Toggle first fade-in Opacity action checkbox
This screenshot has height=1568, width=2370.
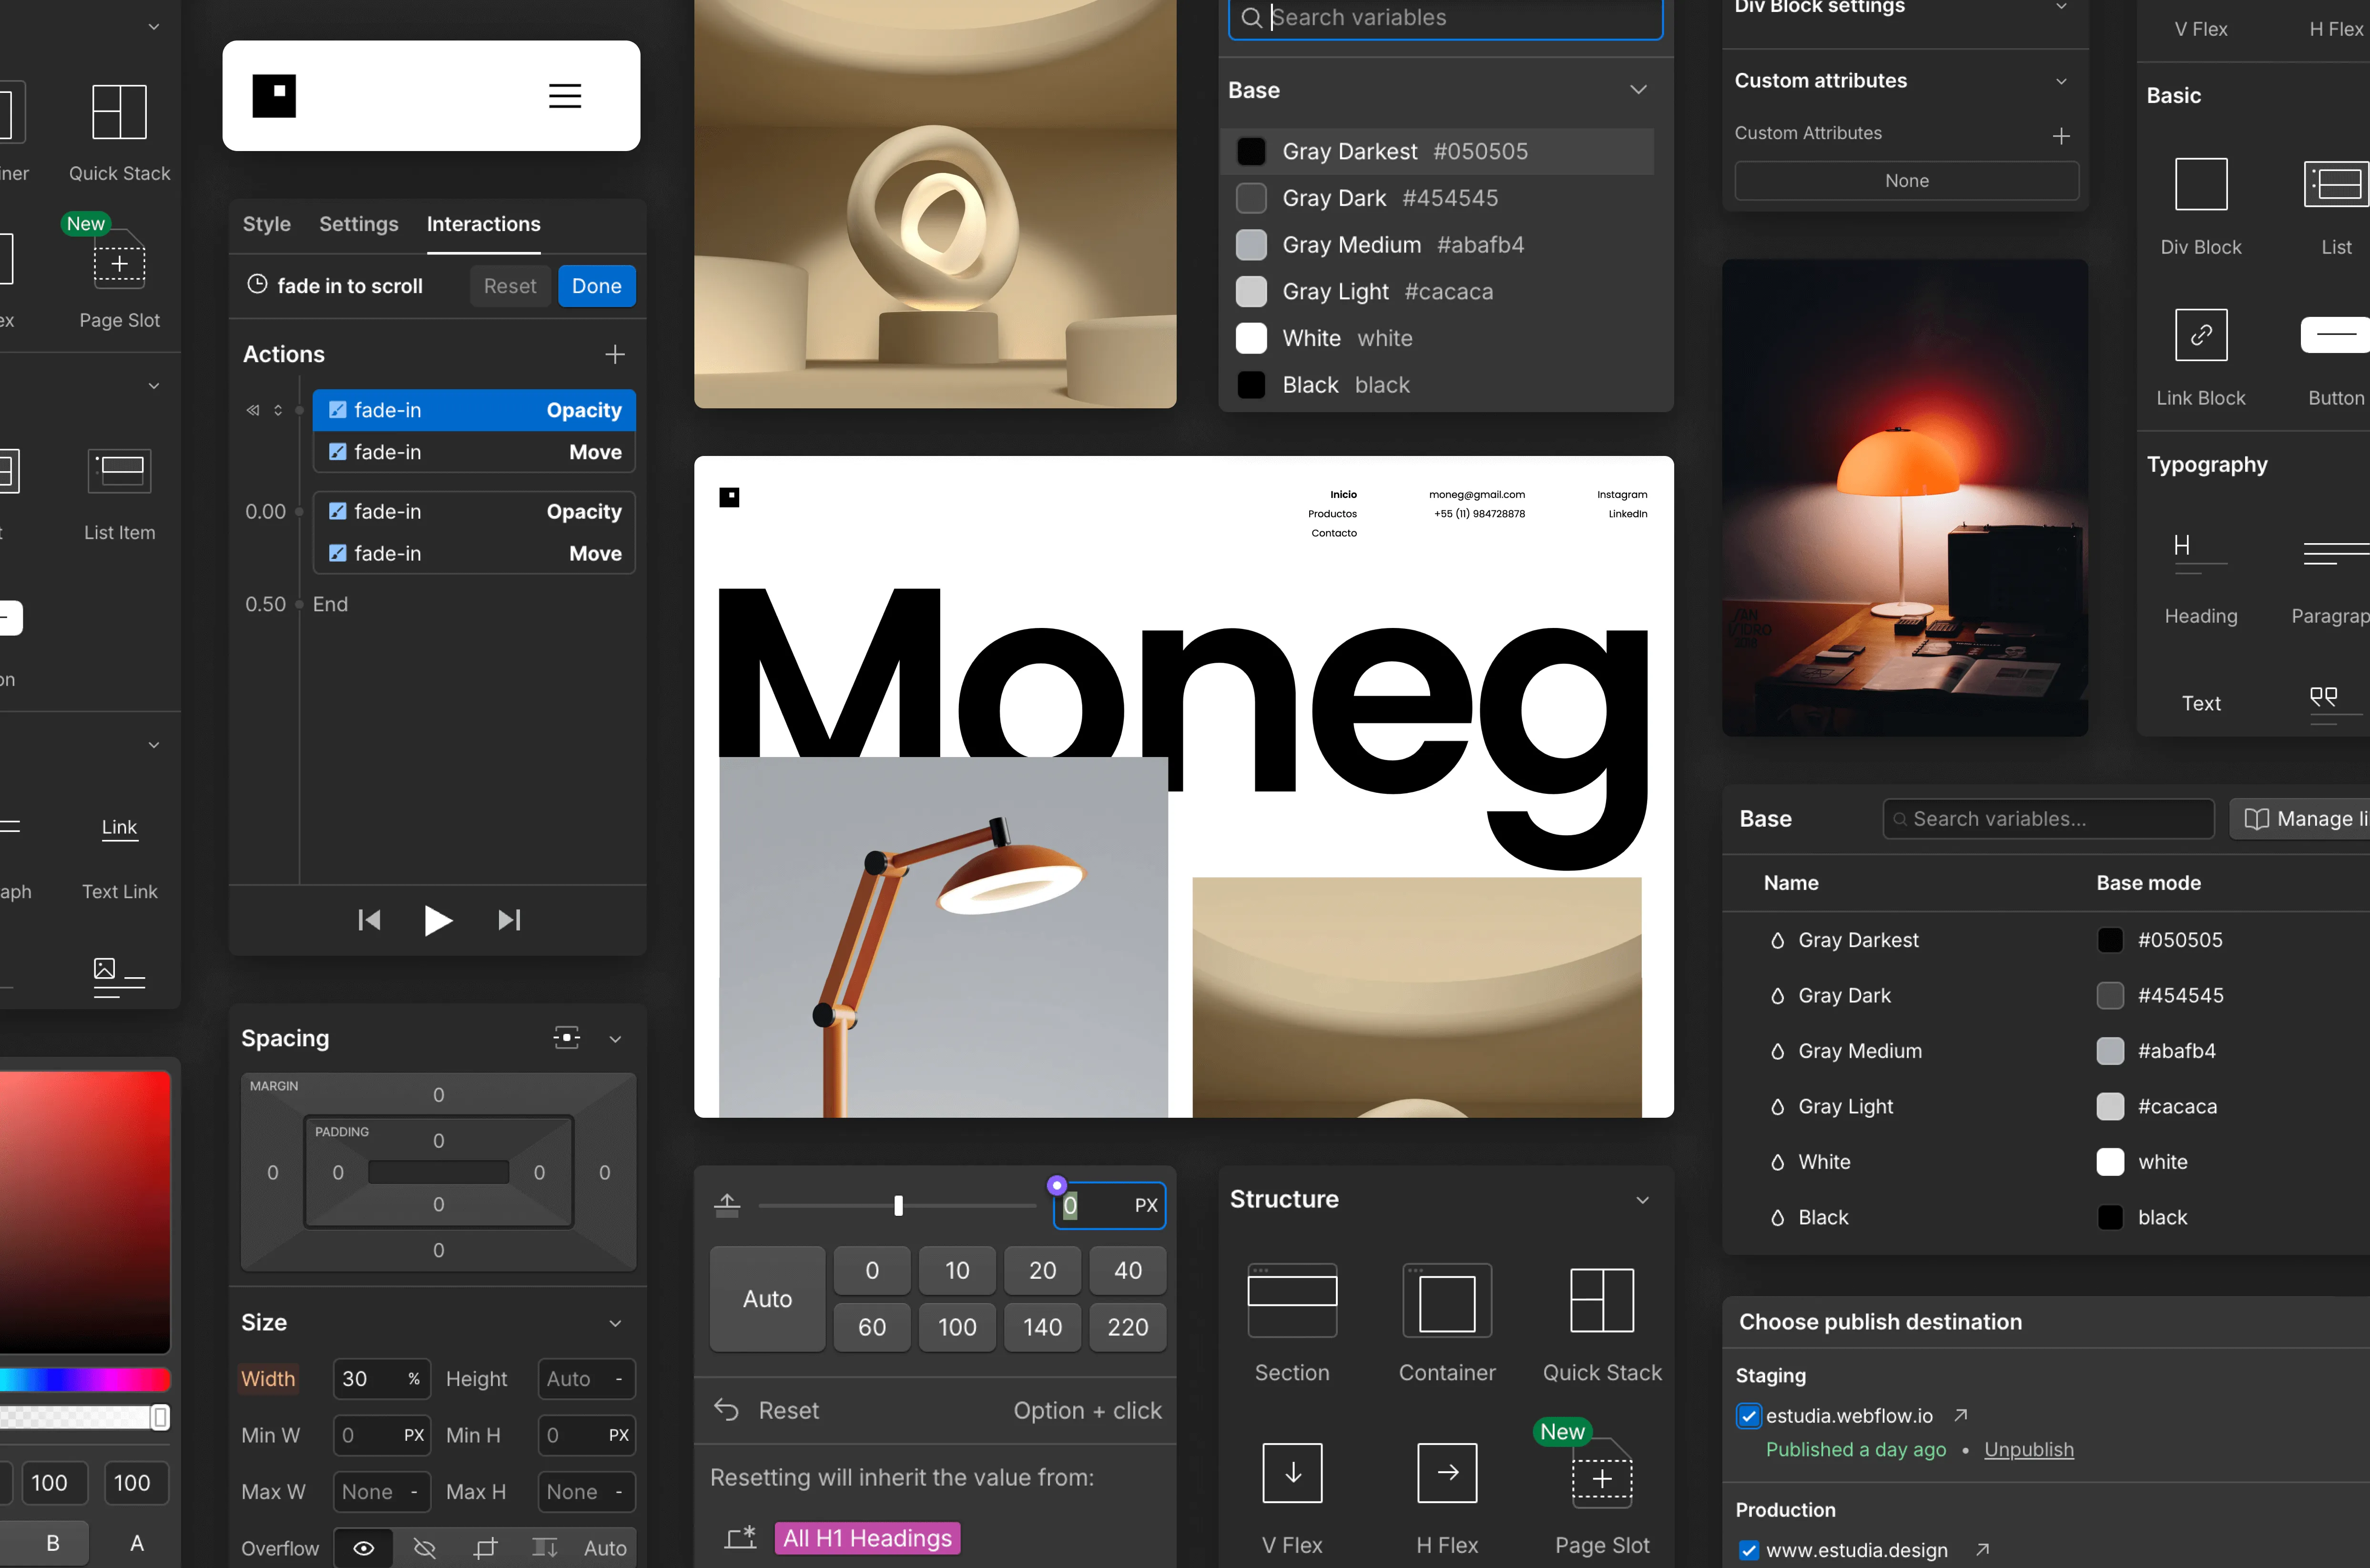[338, 410]
